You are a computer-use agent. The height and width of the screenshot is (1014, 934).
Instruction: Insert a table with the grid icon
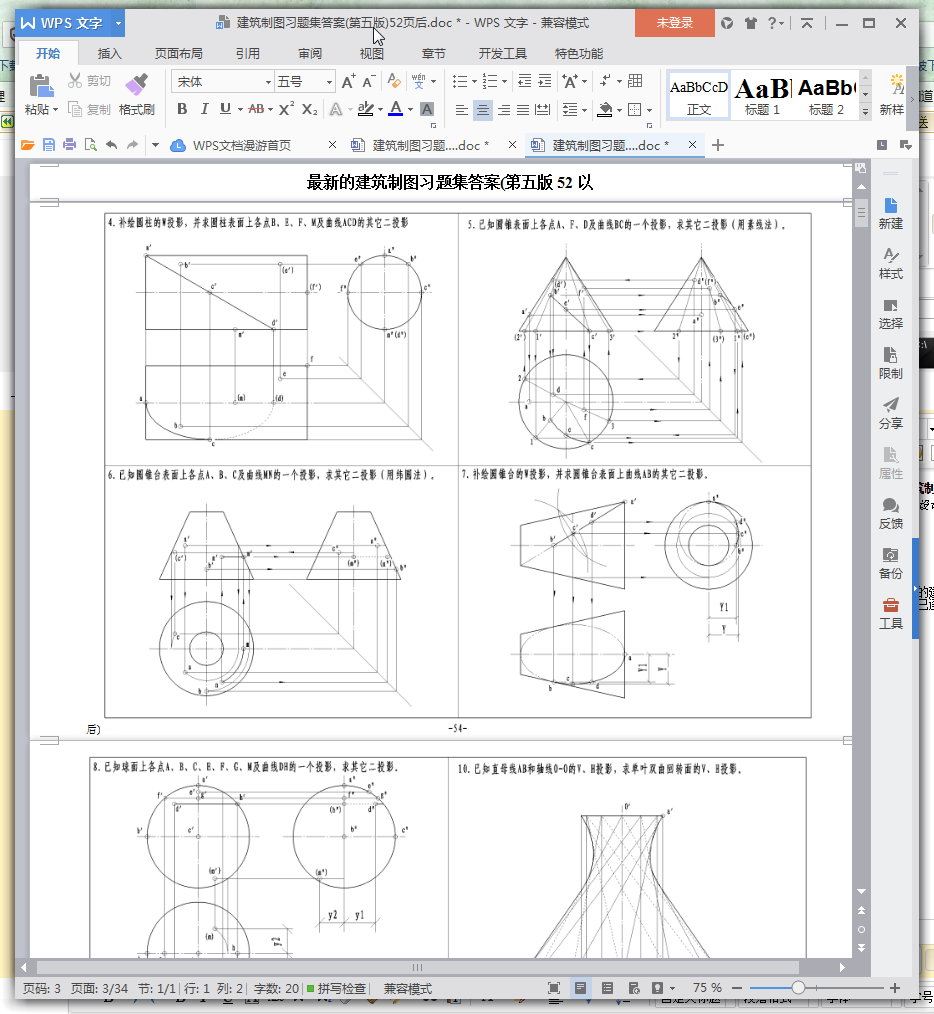[x=635, y=81]
